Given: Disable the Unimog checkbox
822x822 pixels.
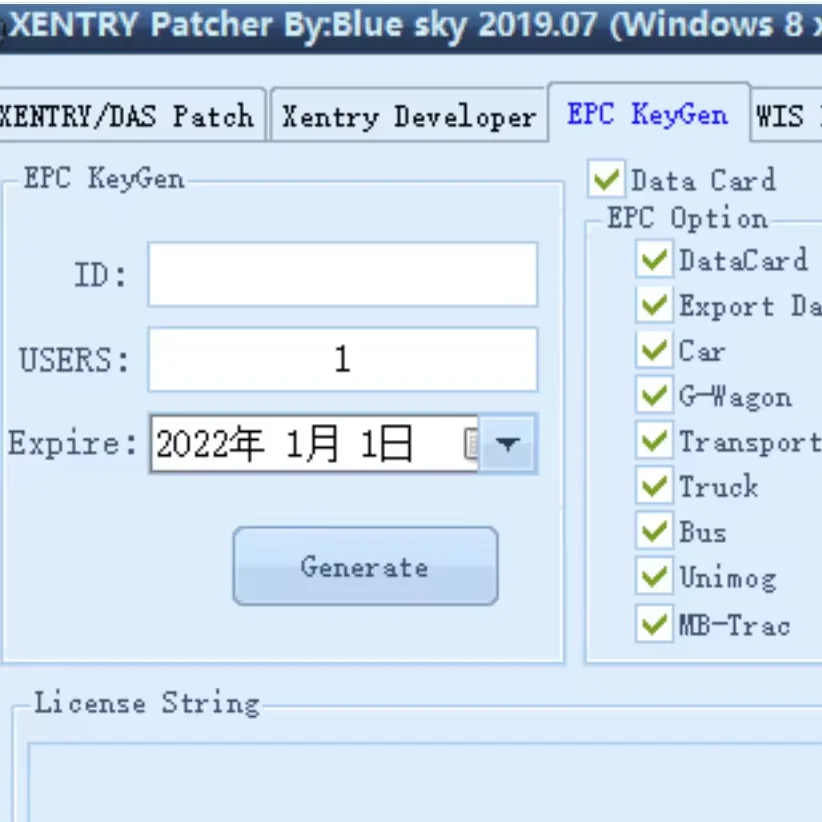Looking at the screenshot, I should 654,578.
